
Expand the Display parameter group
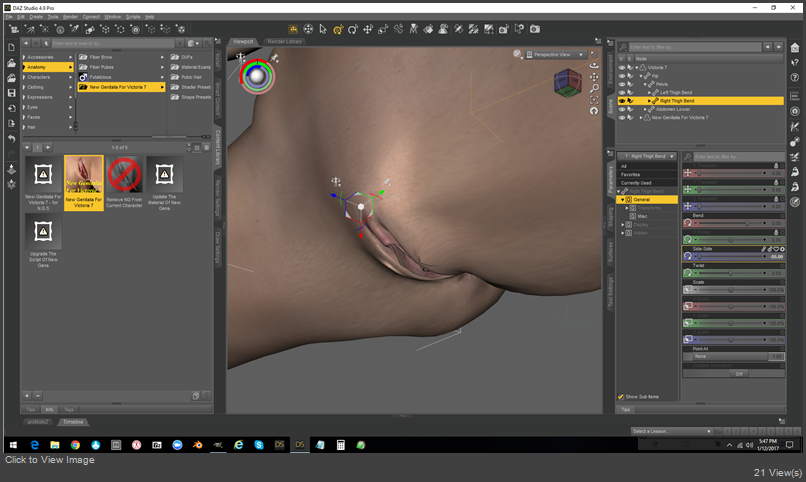click(623, 225)
